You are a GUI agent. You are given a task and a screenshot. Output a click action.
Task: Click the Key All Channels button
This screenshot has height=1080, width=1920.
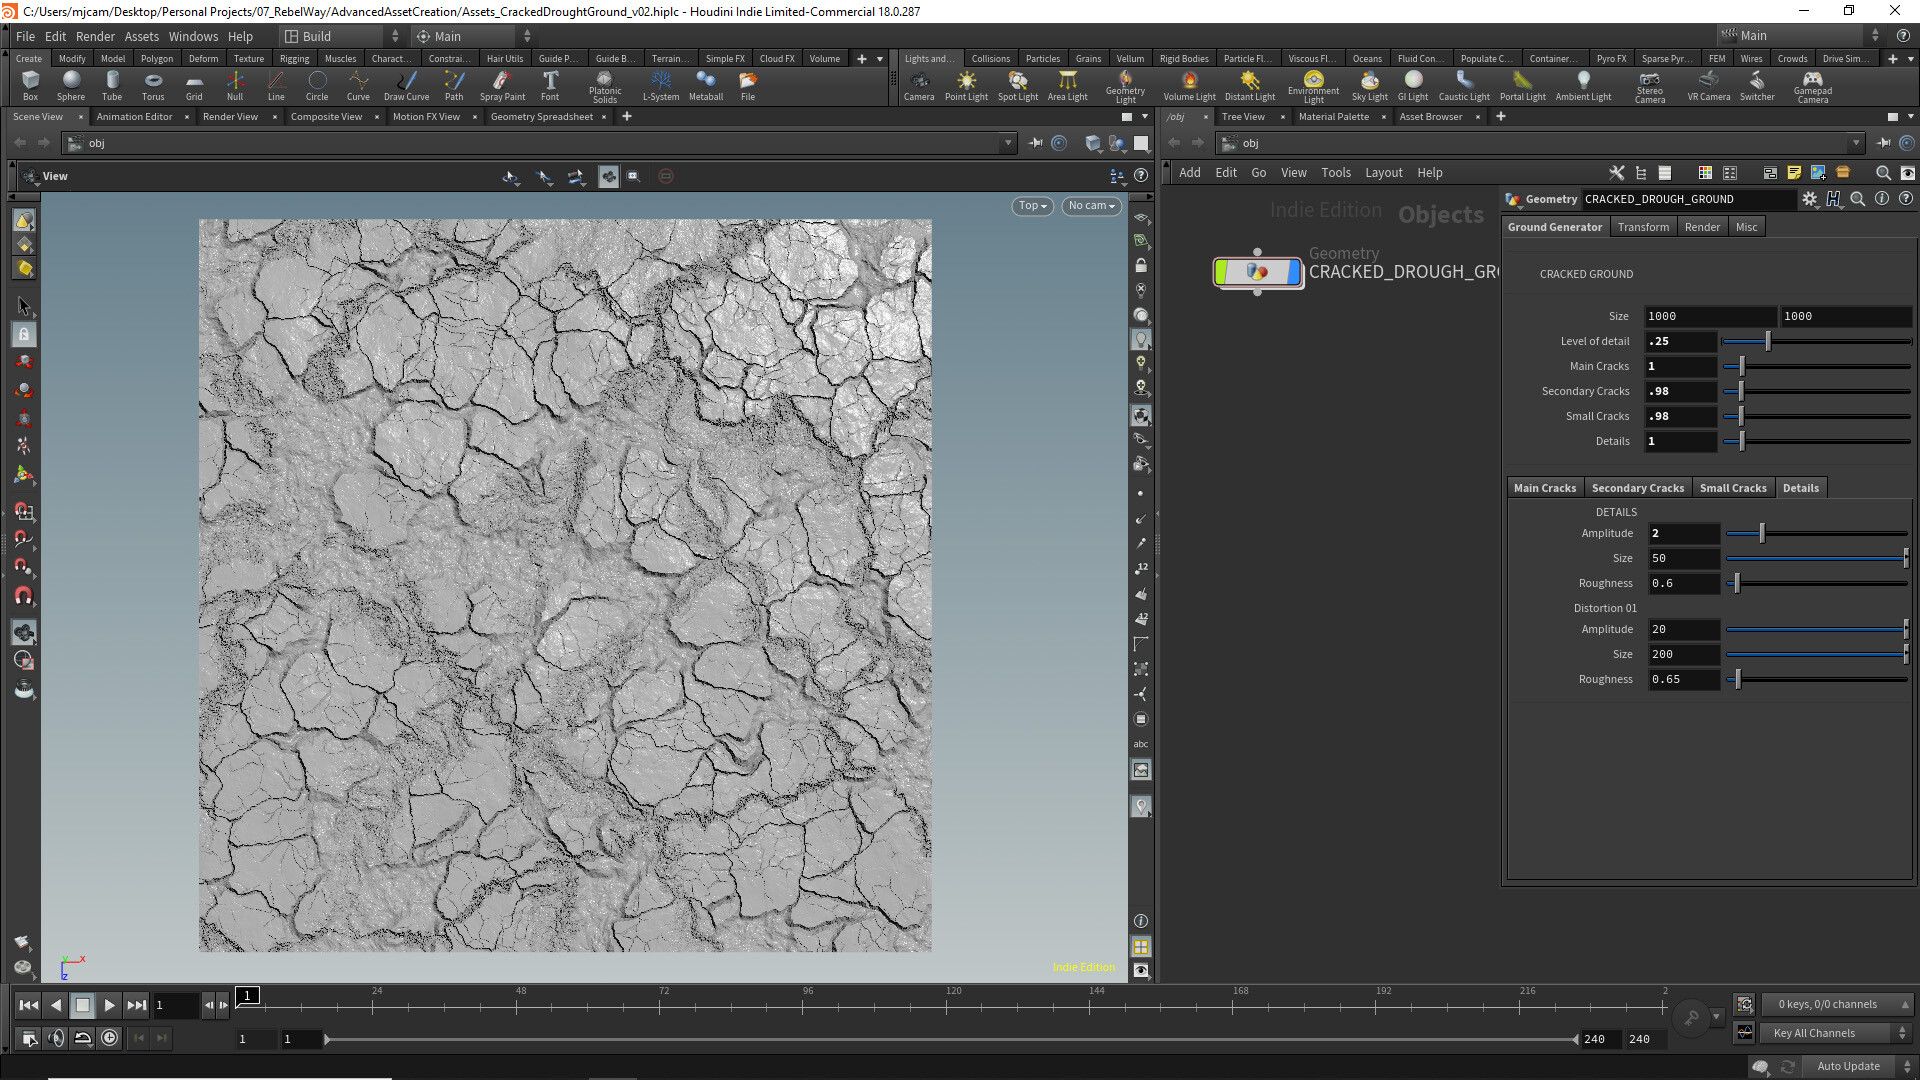(x=1814, y=1033)
